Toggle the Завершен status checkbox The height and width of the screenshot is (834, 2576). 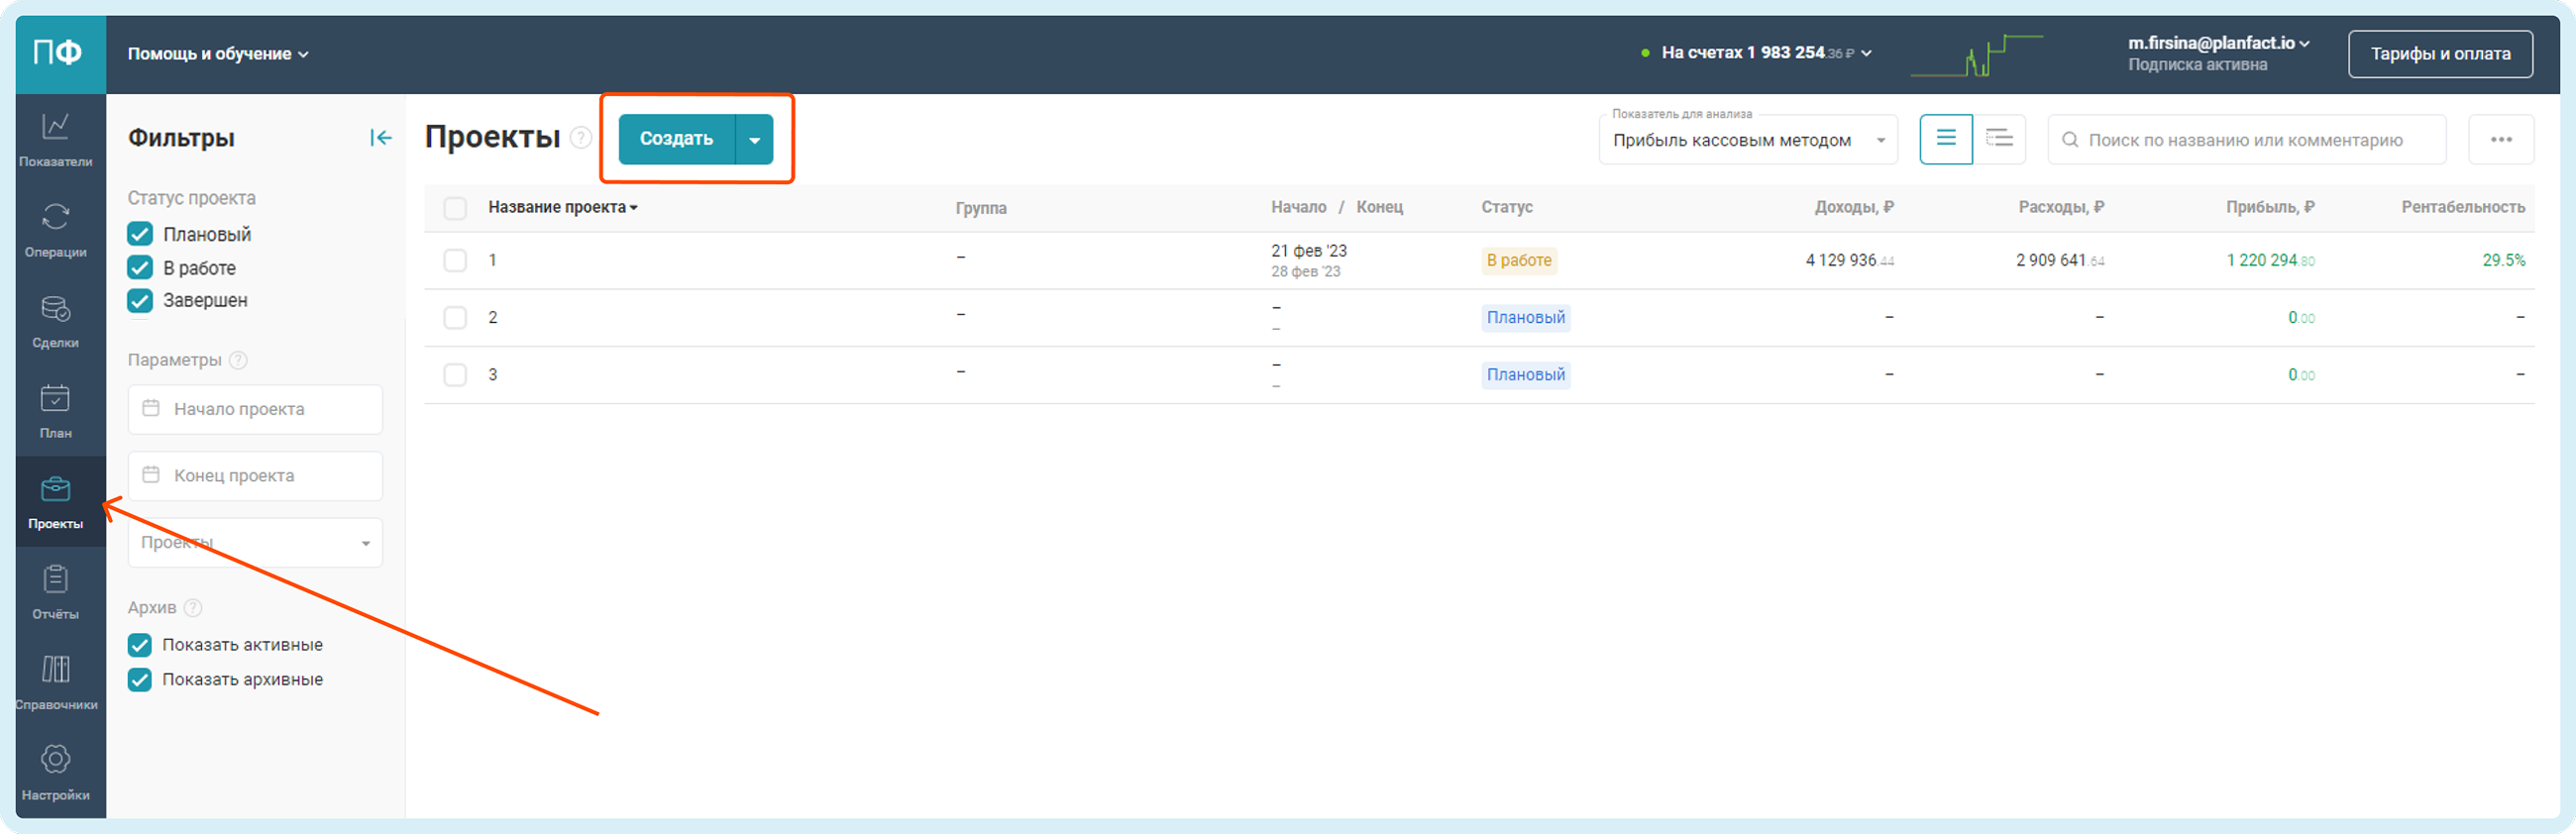[x=140, y=301]
